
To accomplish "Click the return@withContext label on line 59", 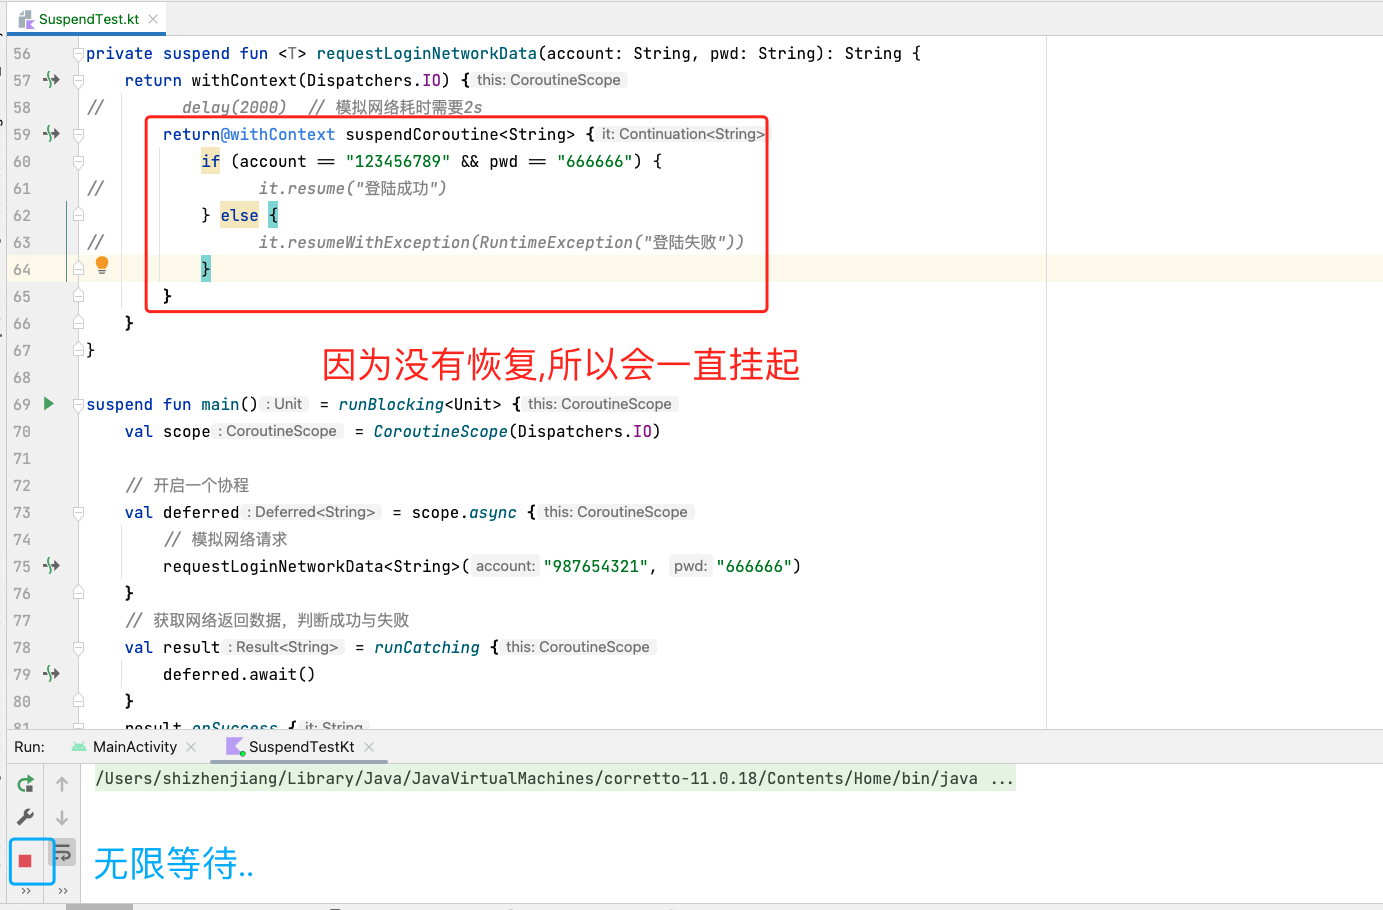I will click(249, 134).
